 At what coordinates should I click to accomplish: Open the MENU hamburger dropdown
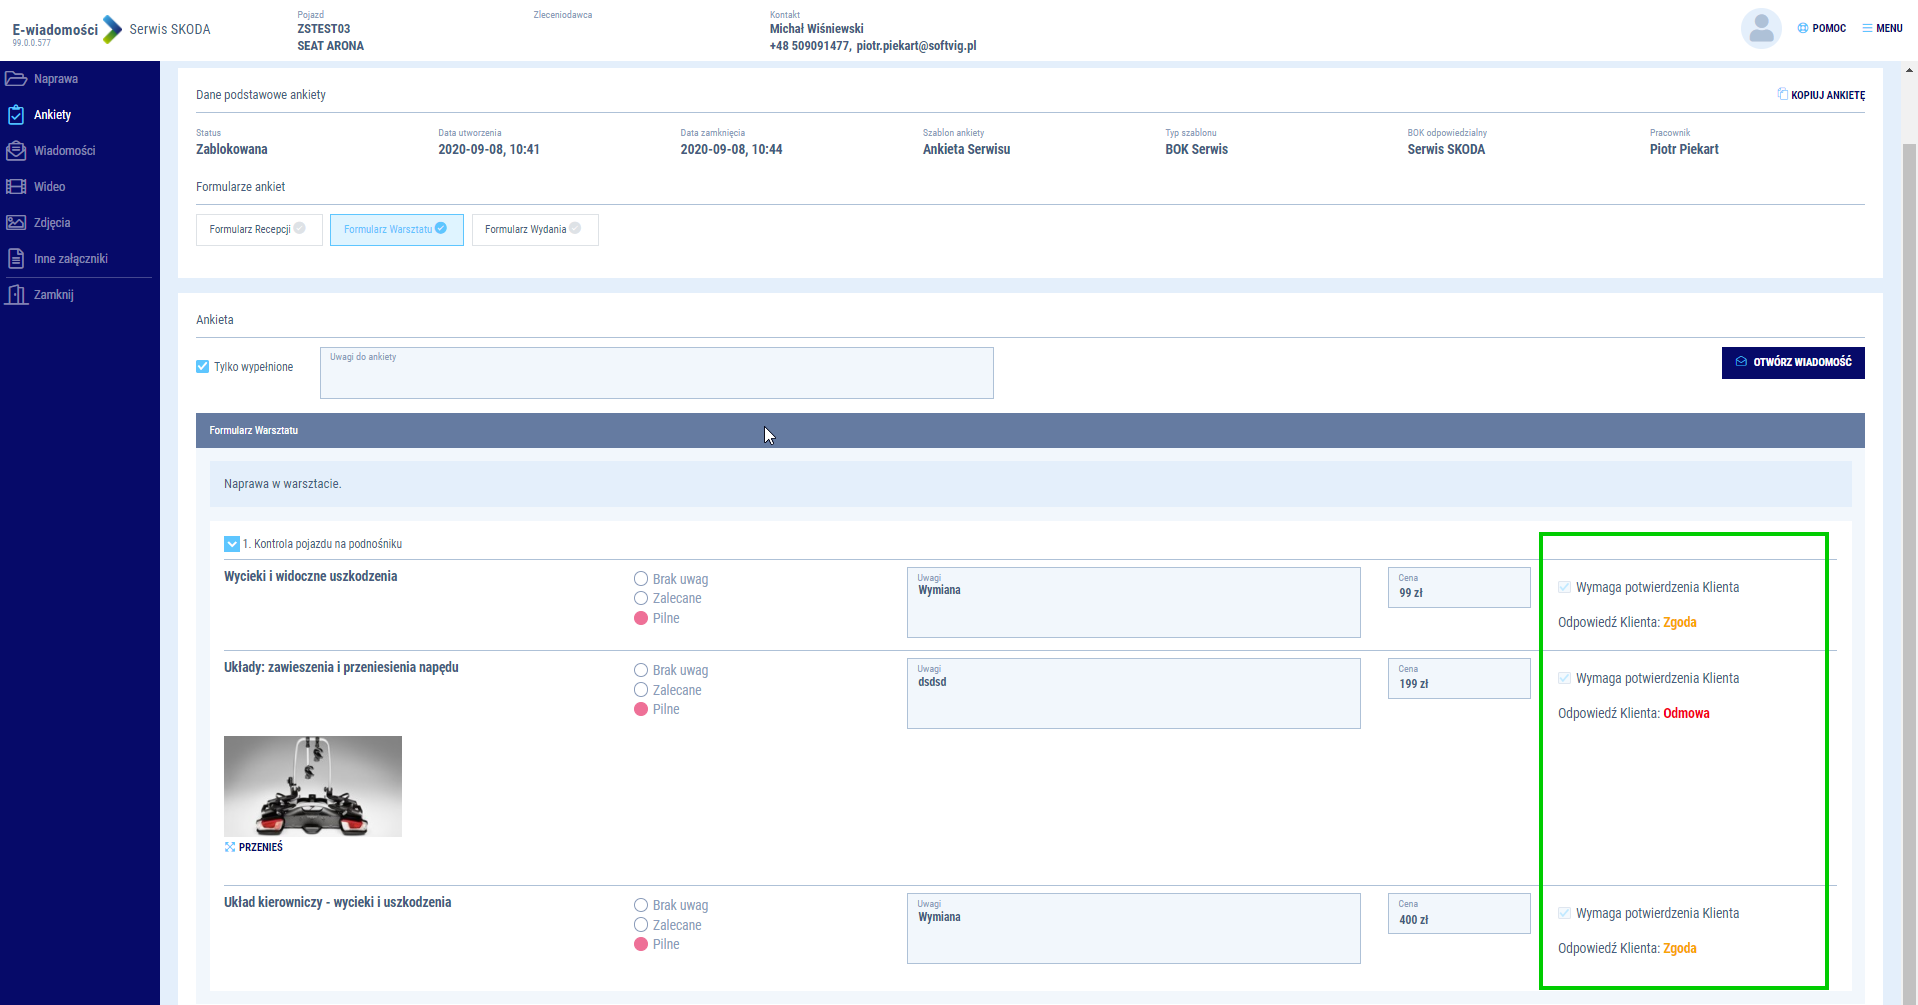click(x=1882, y=28)
